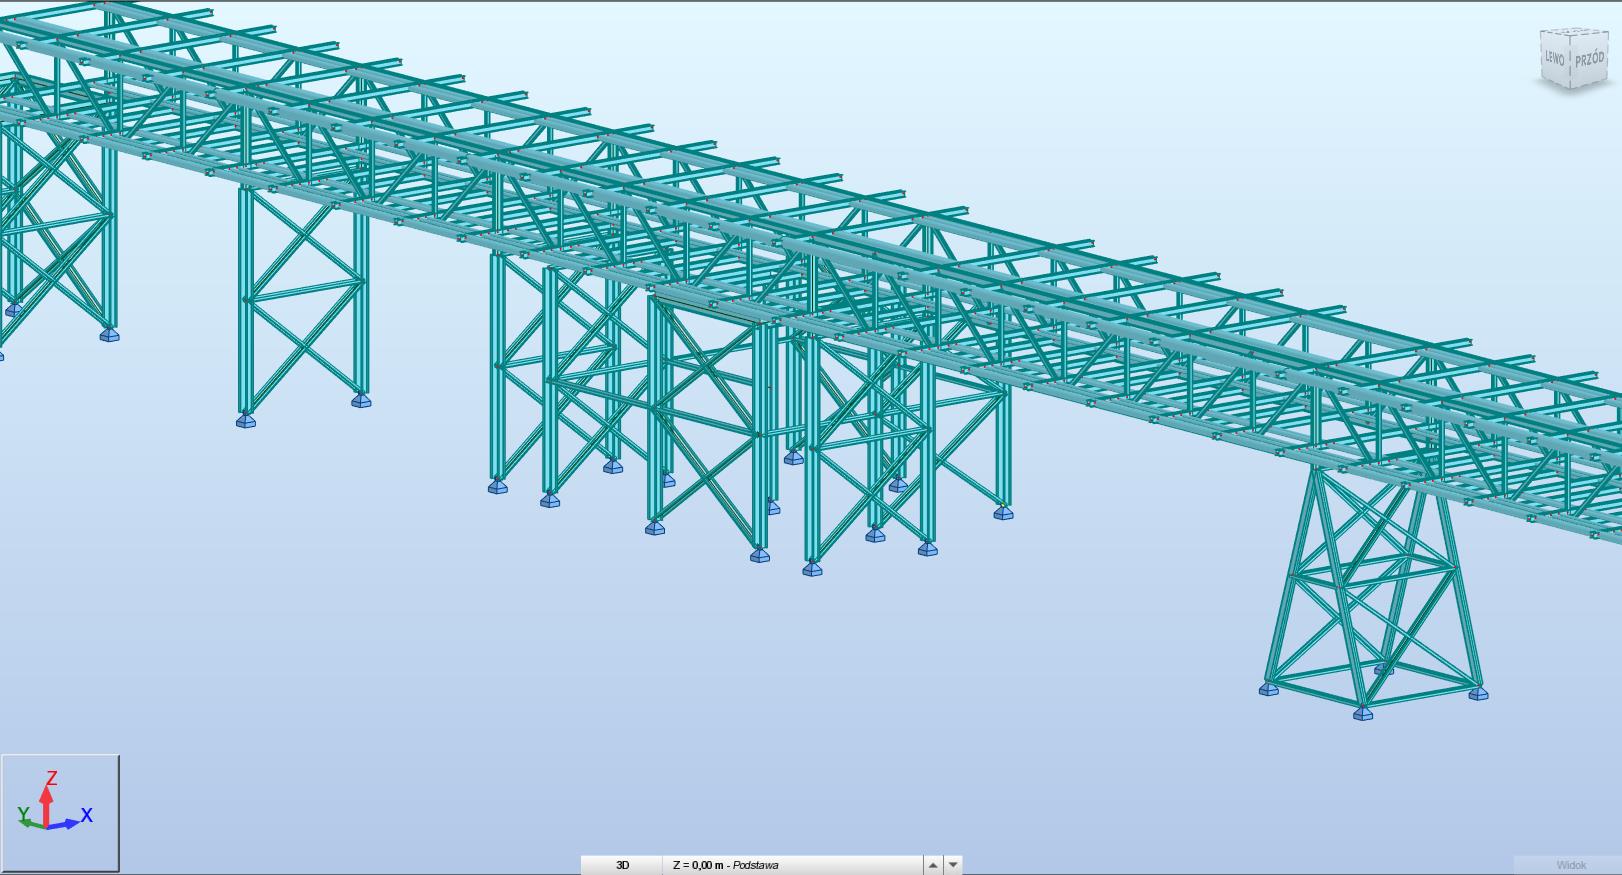The height and width of the screenshot is (875, 1622).
Task: Click the down arrow beside the level field
Action: pyautogui.click(x=953, y=865)
